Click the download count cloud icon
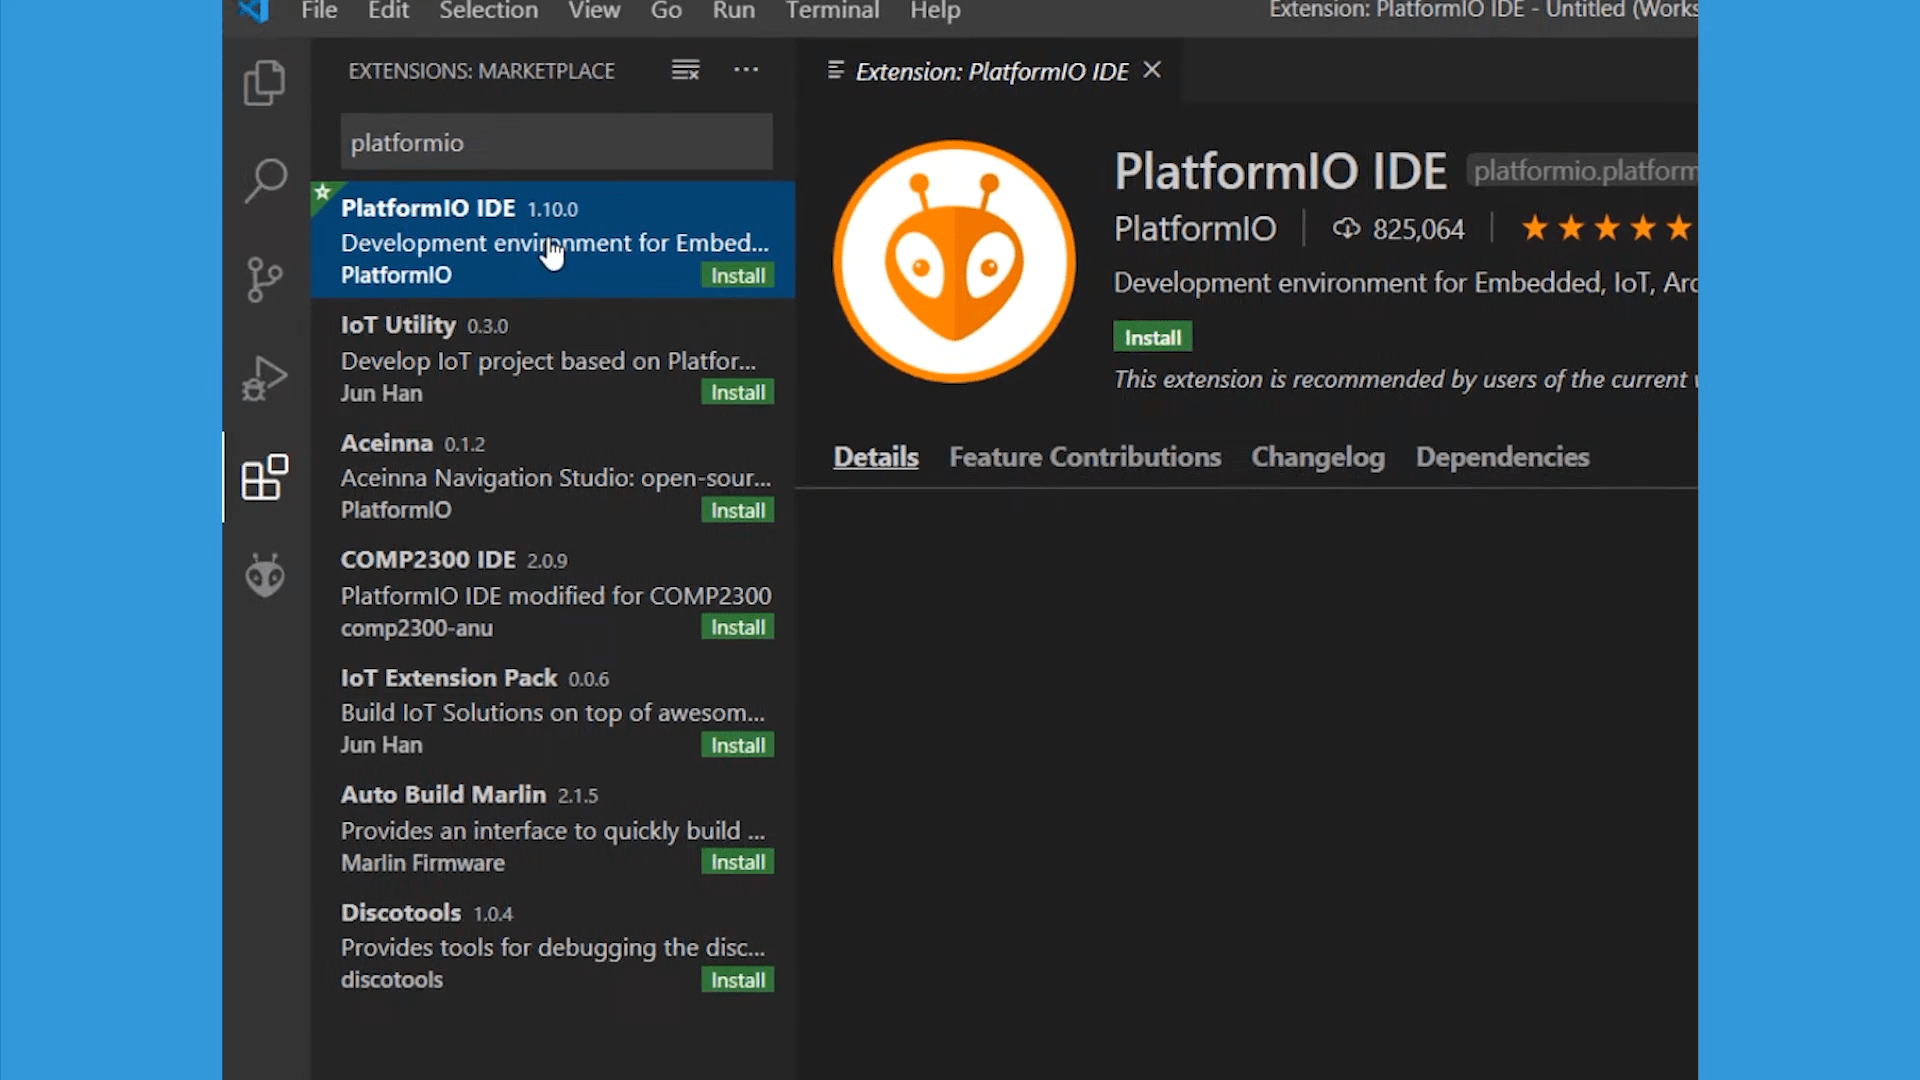1920x1080 pixels. pyautogui.click(x=1346, y=229)
